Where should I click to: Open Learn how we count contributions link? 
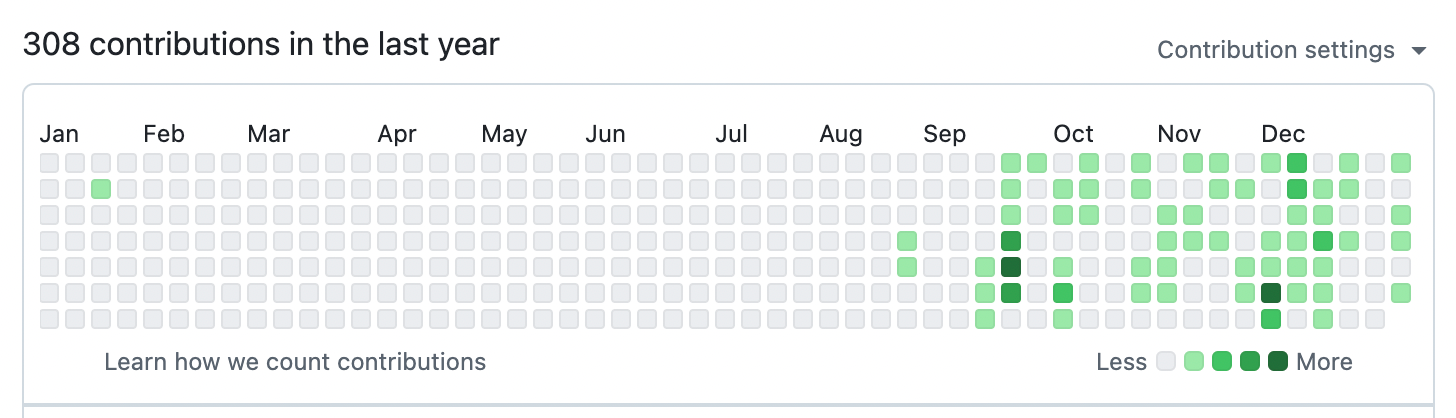pos(295,362)
